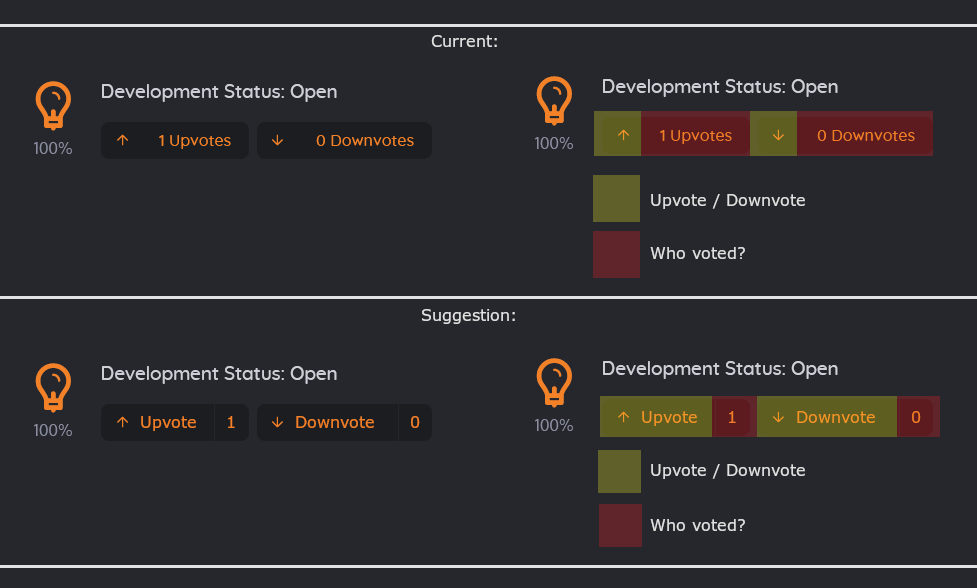Click the red-highlighted downvote count "0" under Suggestion
Viewport: 977px width, 588px height.
(918, 417)
